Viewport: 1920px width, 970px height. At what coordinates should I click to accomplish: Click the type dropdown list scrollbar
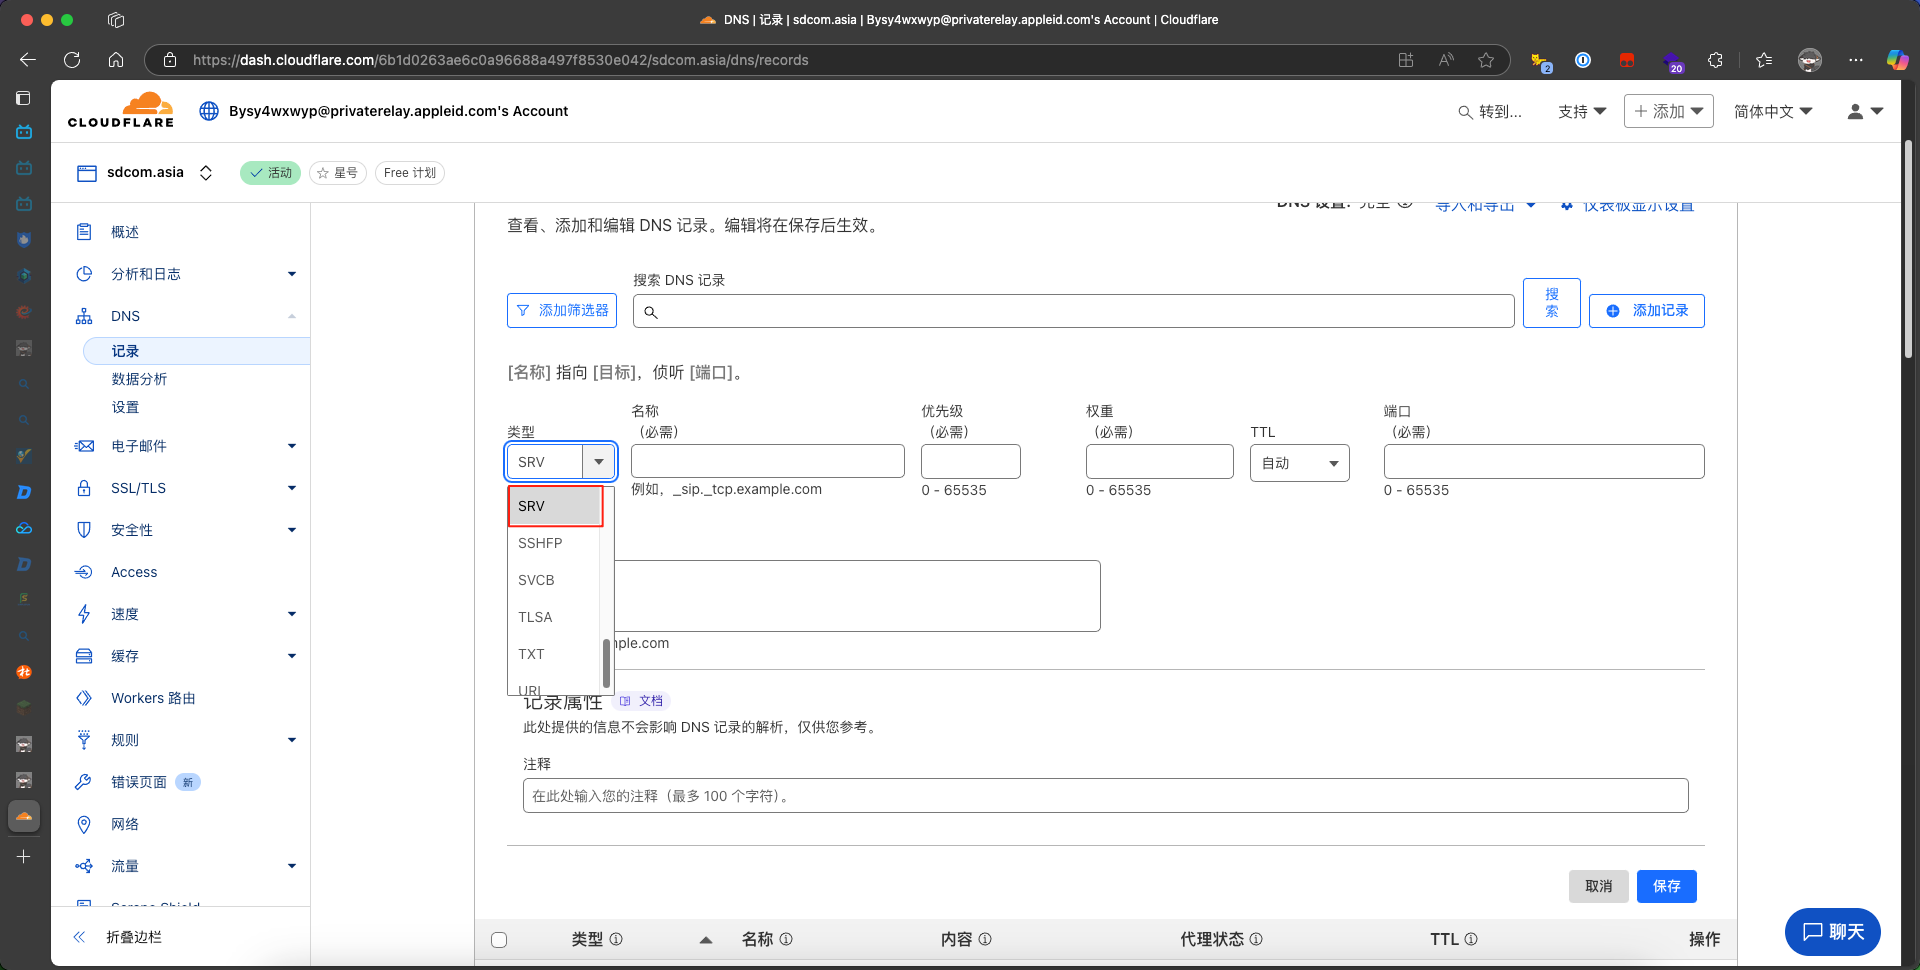pos(606,663)
